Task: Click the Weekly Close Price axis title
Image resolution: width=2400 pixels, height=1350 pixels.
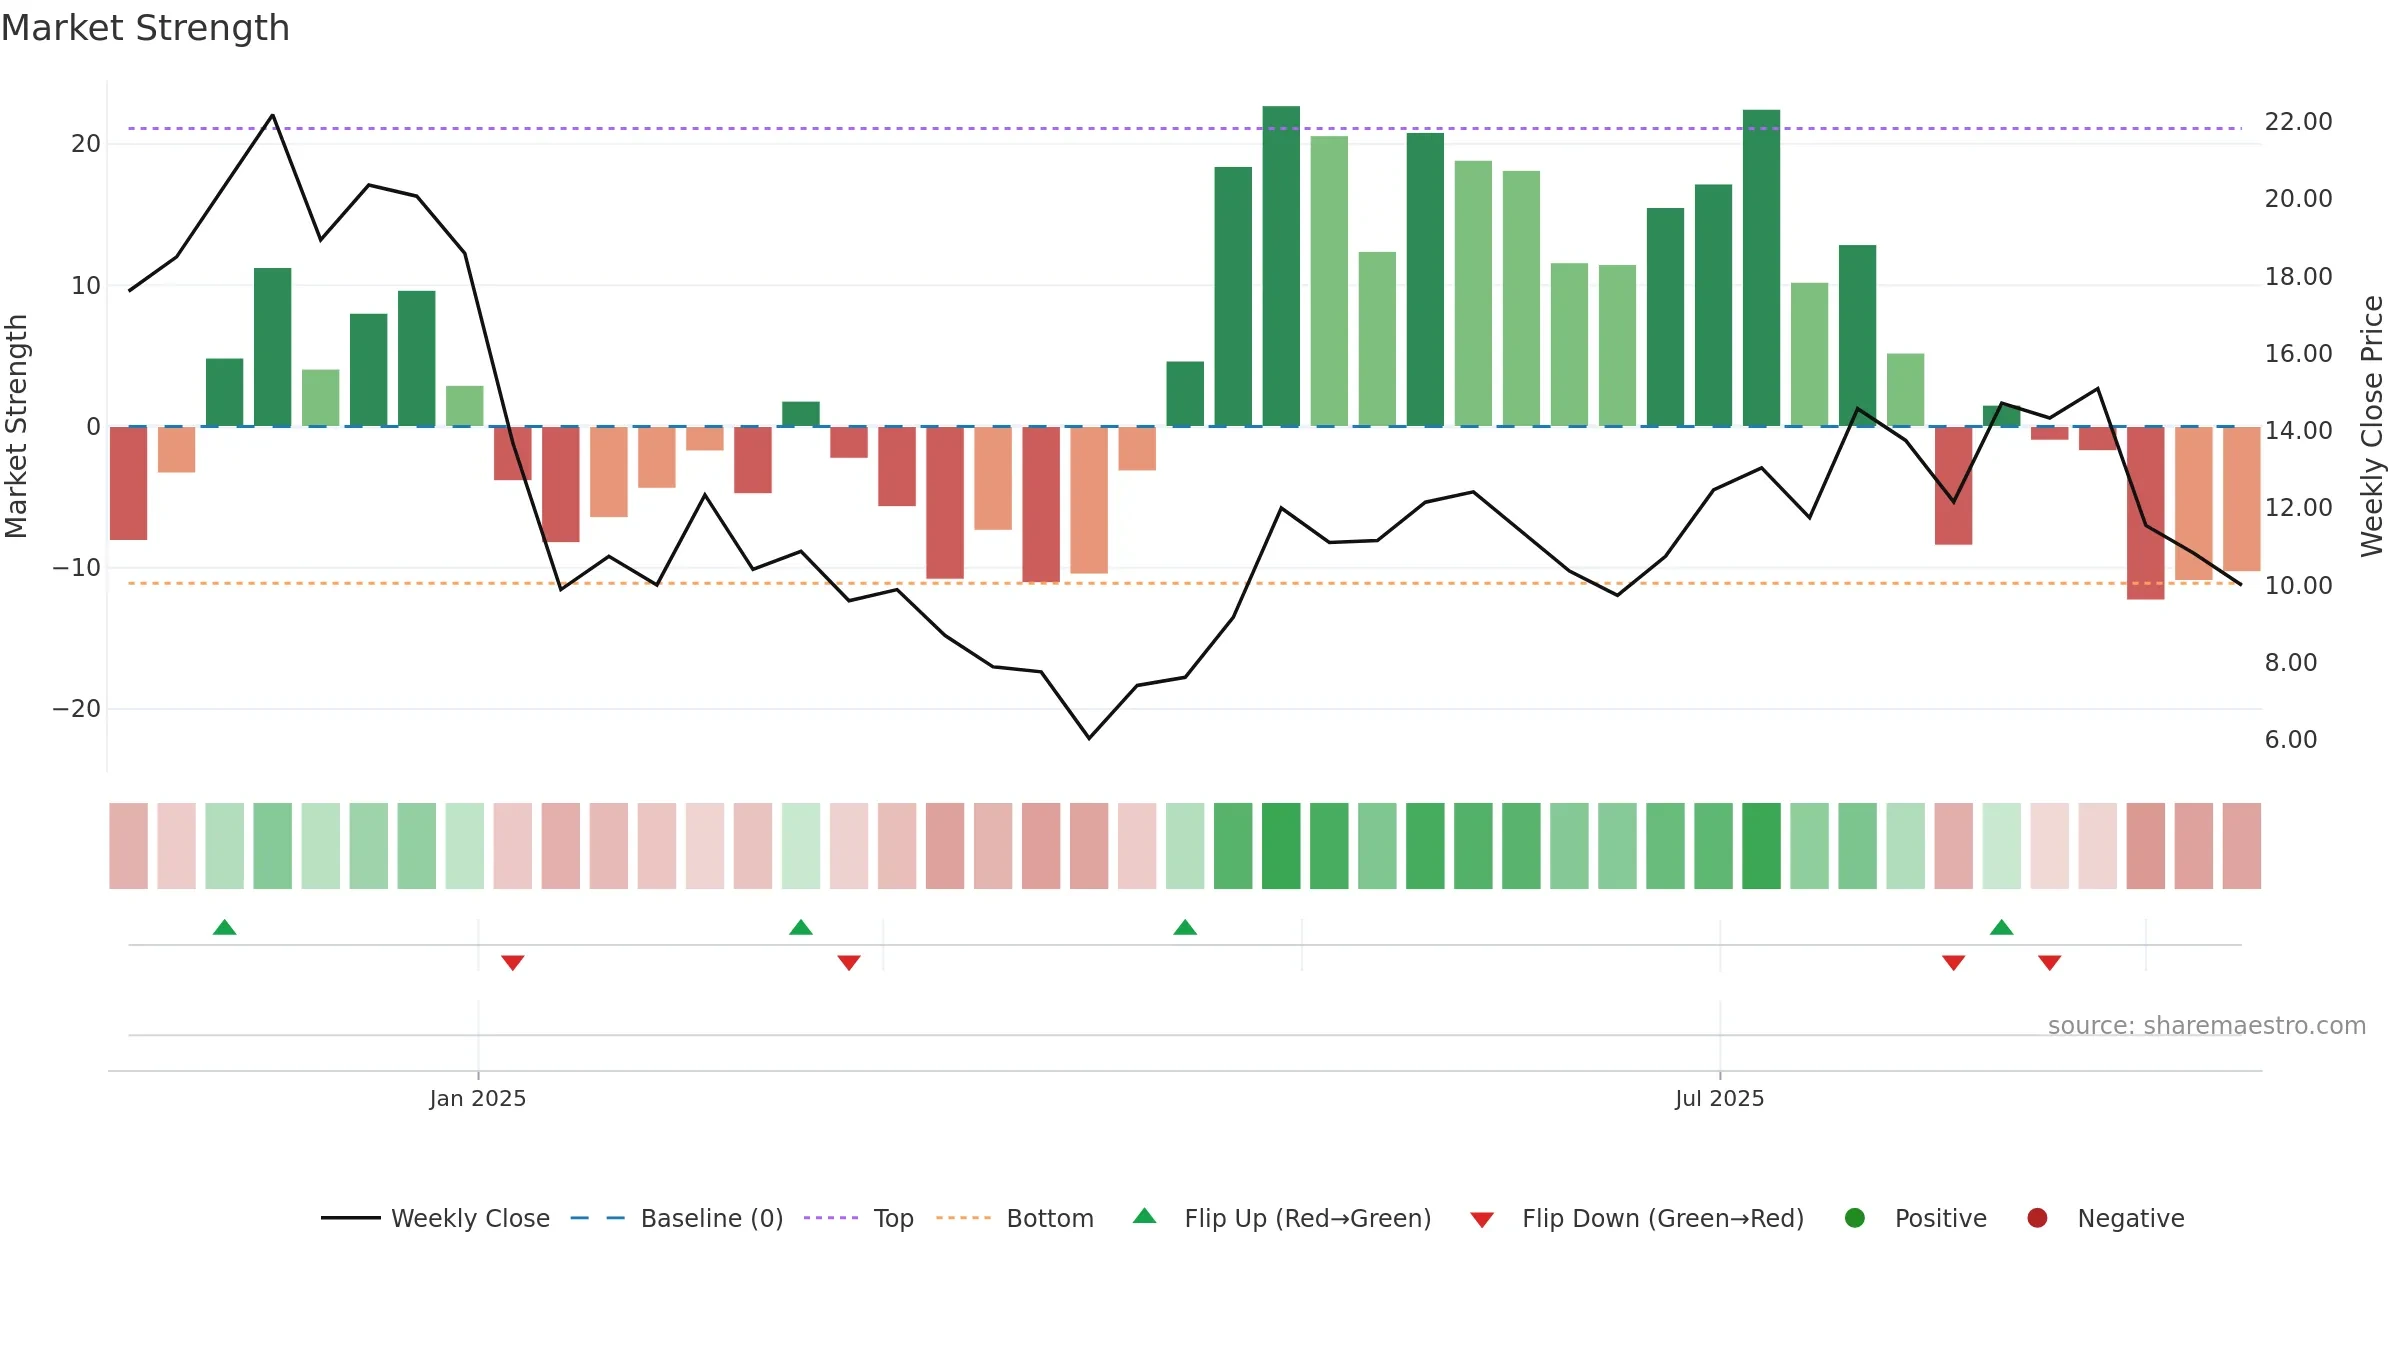Action: click(x=2372, y=426)
